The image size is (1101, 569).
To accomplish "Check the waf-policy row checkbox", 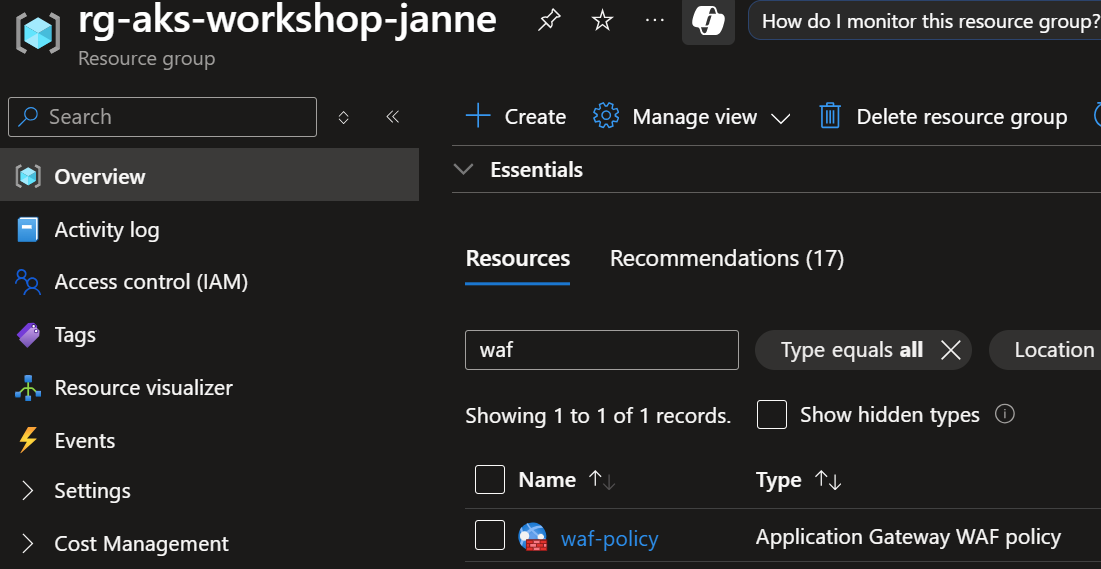I will click(x=490, y=537).
